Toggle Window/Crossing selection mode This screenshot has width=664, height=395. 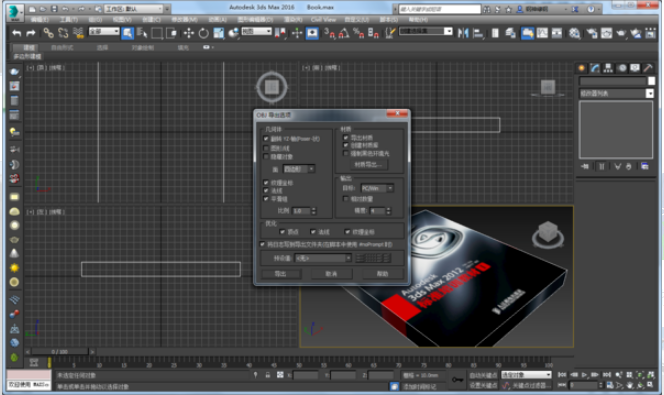pyautogui.click(x=171, y=33)
